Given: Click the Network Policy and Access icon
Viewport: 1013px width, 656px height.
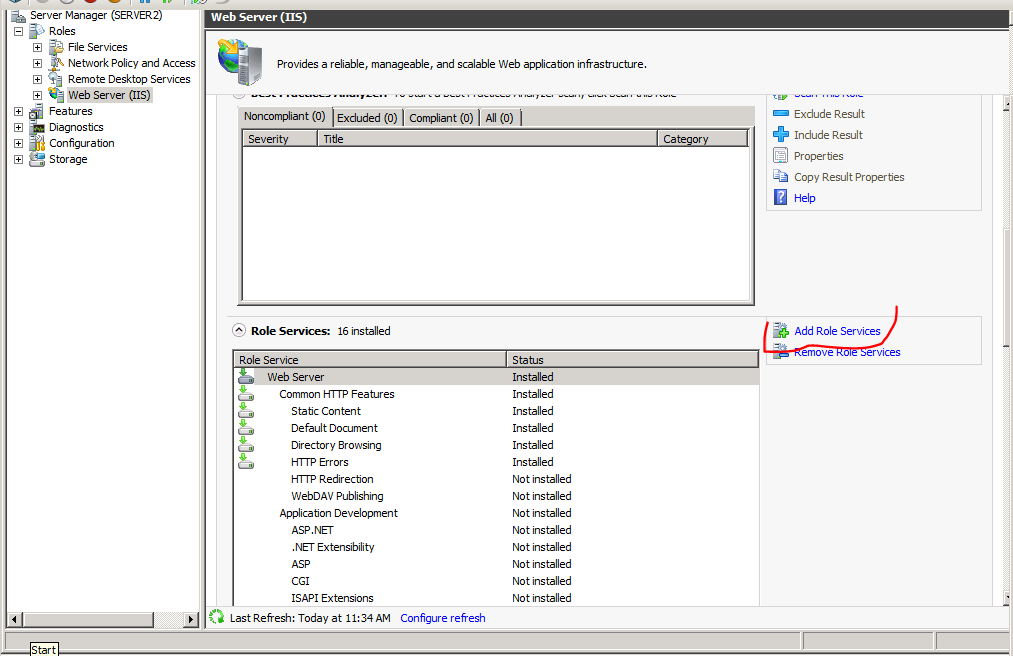Looking at the screenshot, I should (57, 63).
